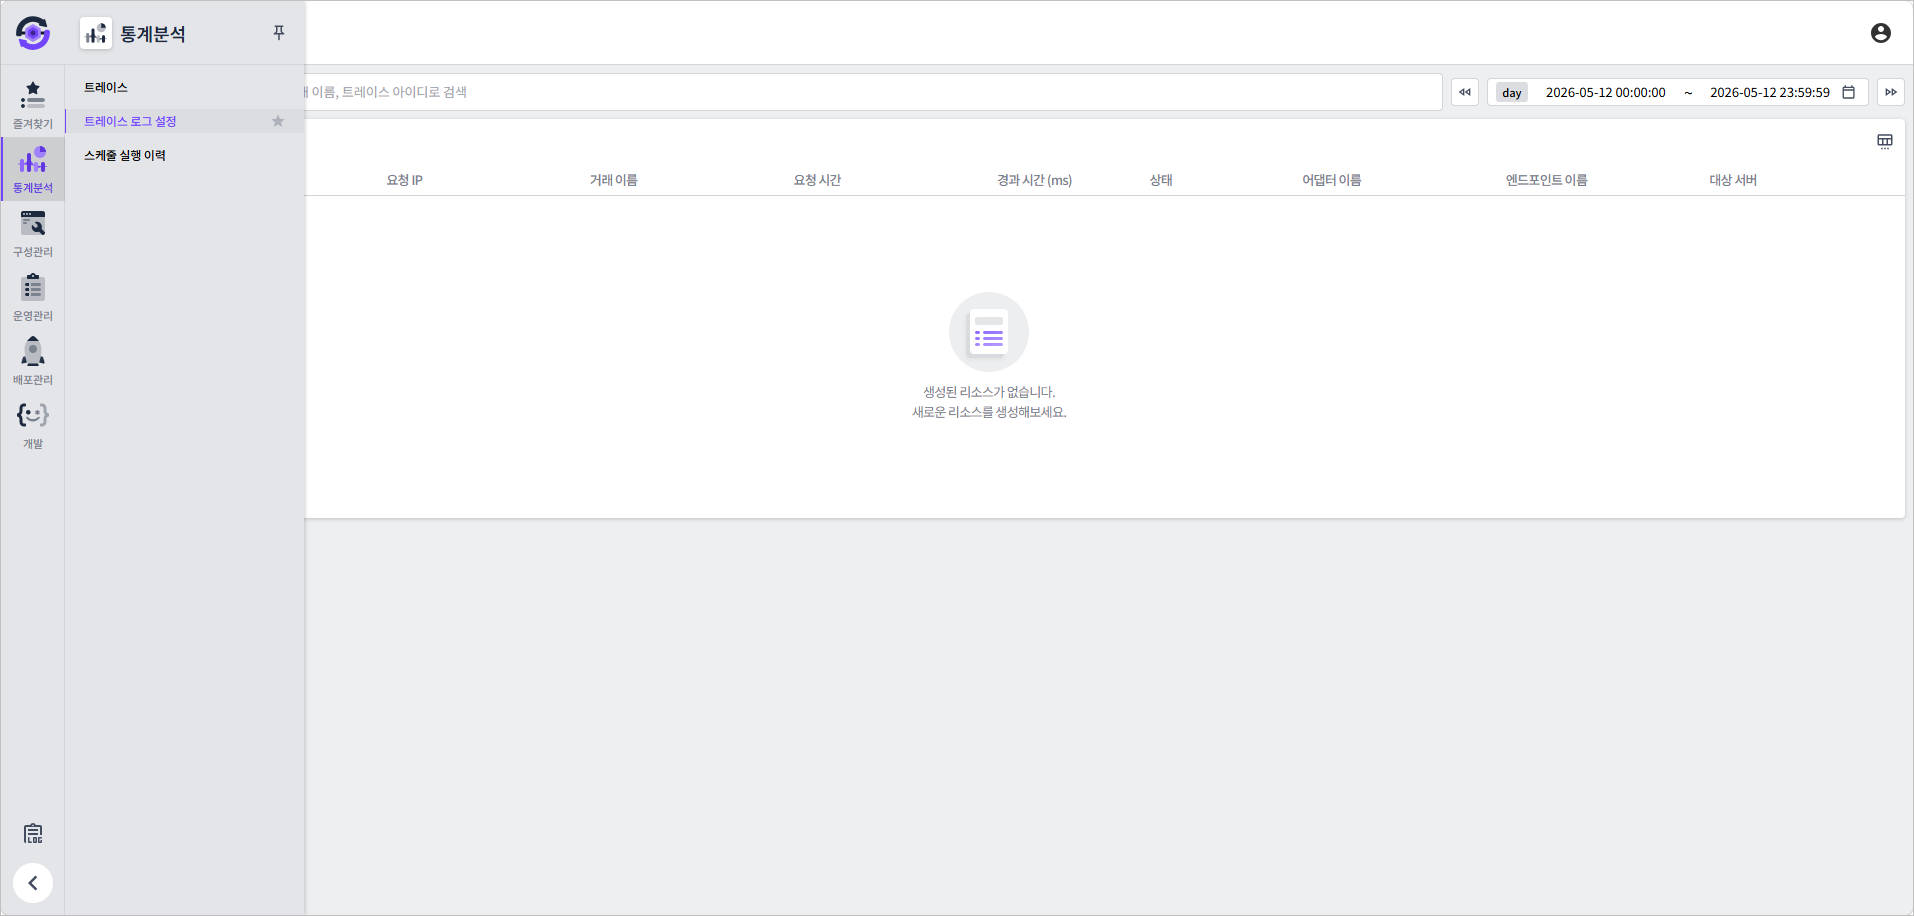Open the 구성관리 sidebar section
This screenshot has height=916, width=1914.
coord(33,233)
